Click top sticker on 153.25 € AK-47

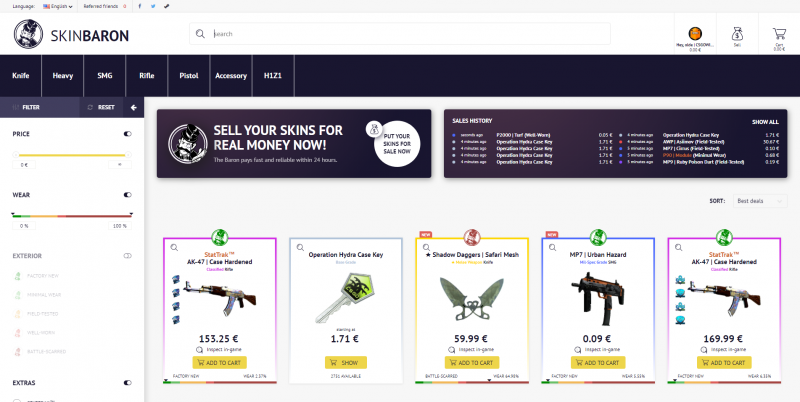176,279
